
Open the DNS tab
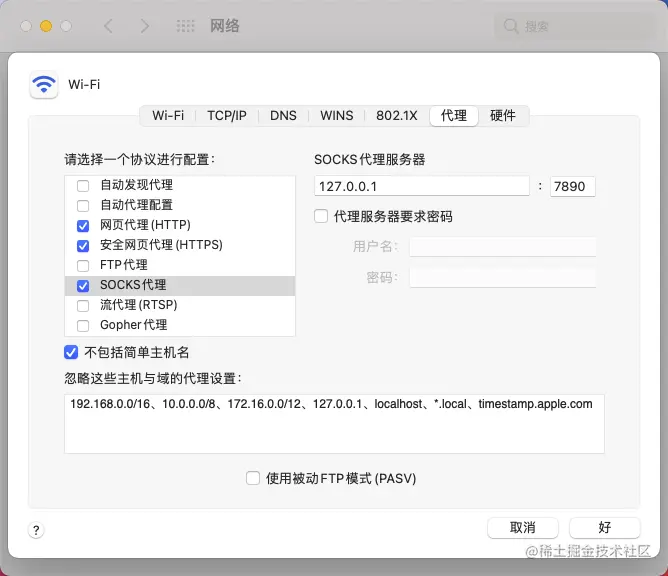coord(283,115)
